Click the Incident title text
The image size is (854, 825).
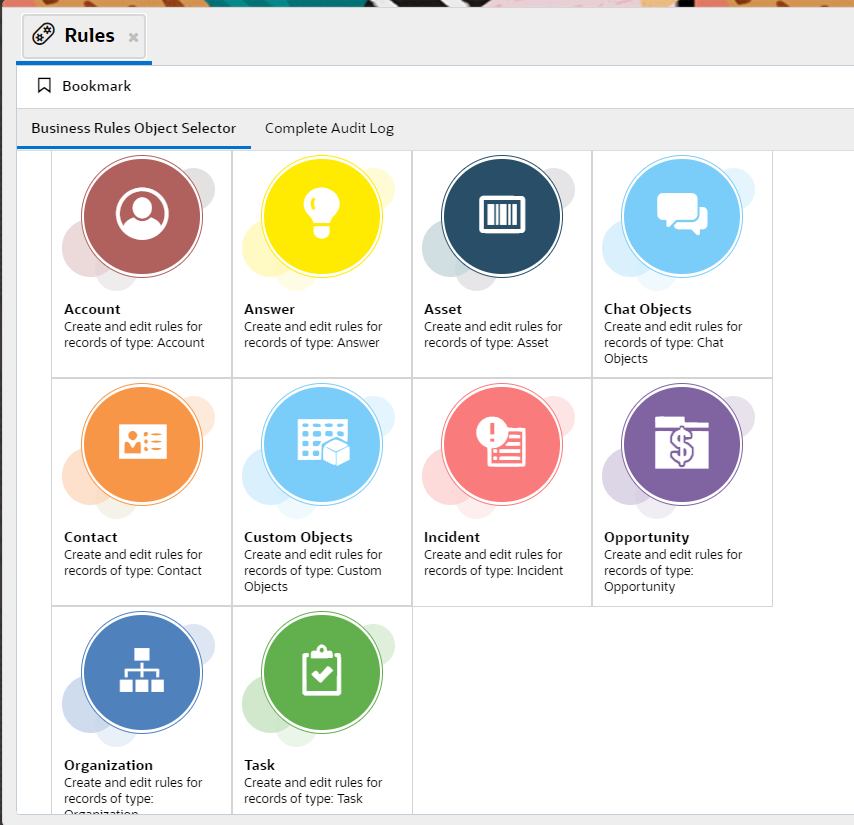click(x=452, y=537)
